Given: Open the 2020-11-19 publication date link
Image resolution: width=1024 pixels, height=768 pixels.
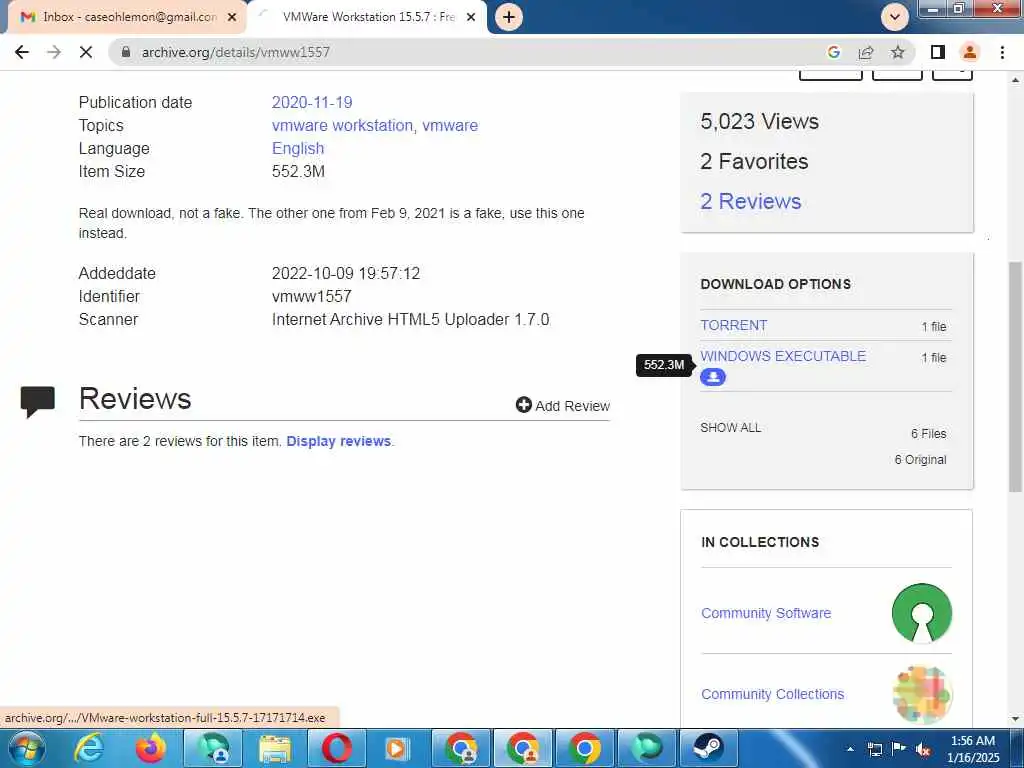Looking at the screenshot, I should [x=312, y=103].
